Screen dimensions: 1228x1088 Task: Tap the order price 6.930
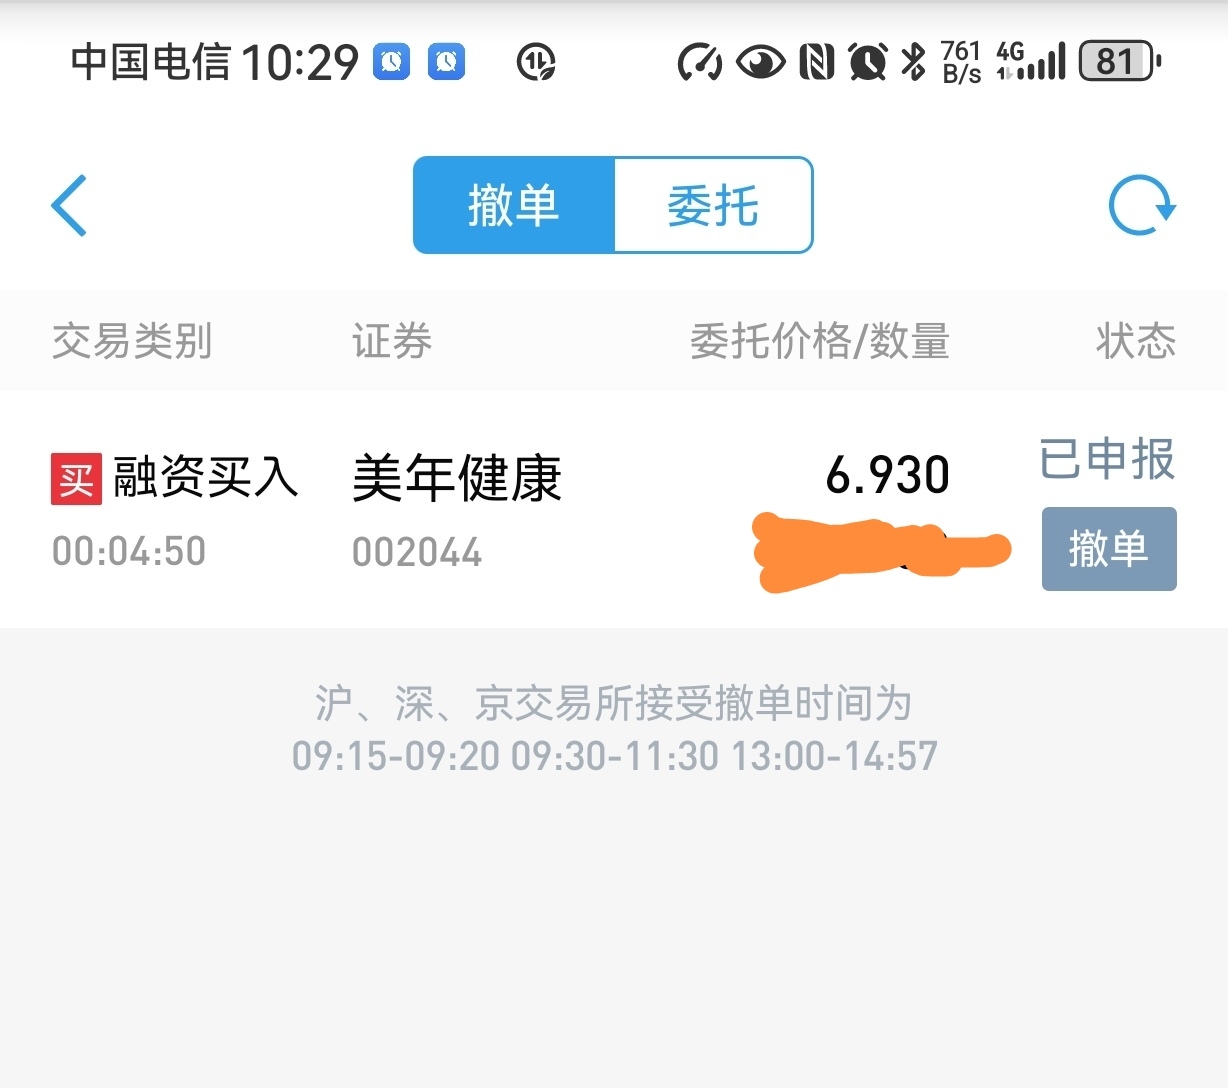[888, 475]
